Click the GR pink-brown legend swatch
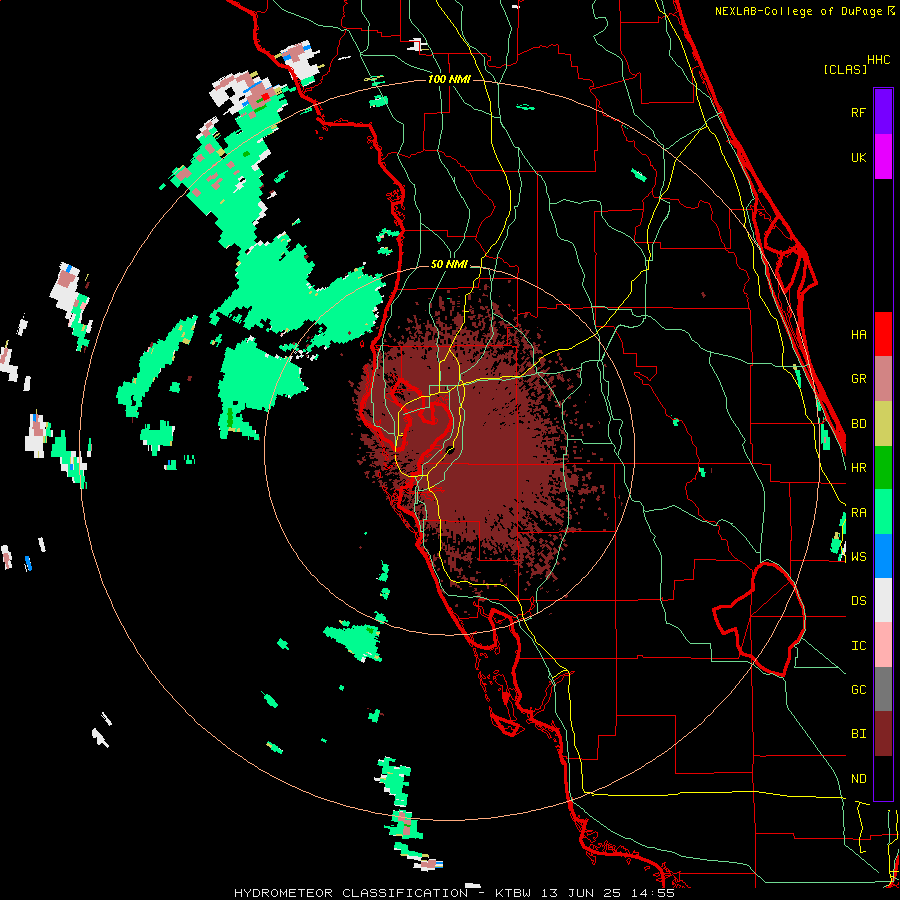This screenshot has width=900, height=900. pos(883,378)
